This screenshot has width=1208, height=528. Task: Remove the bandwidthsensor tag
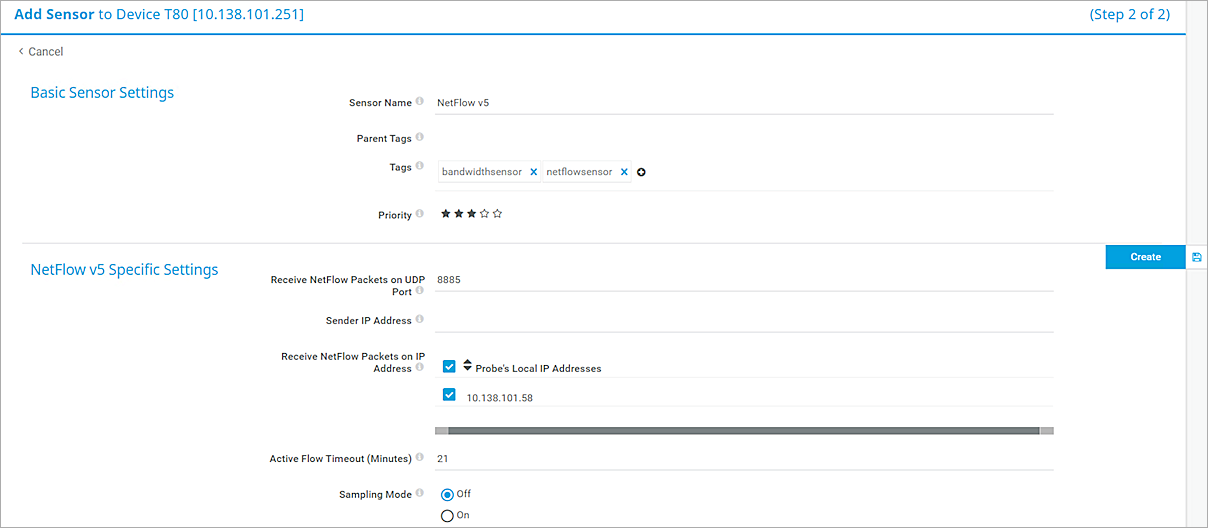click(534, 172)
